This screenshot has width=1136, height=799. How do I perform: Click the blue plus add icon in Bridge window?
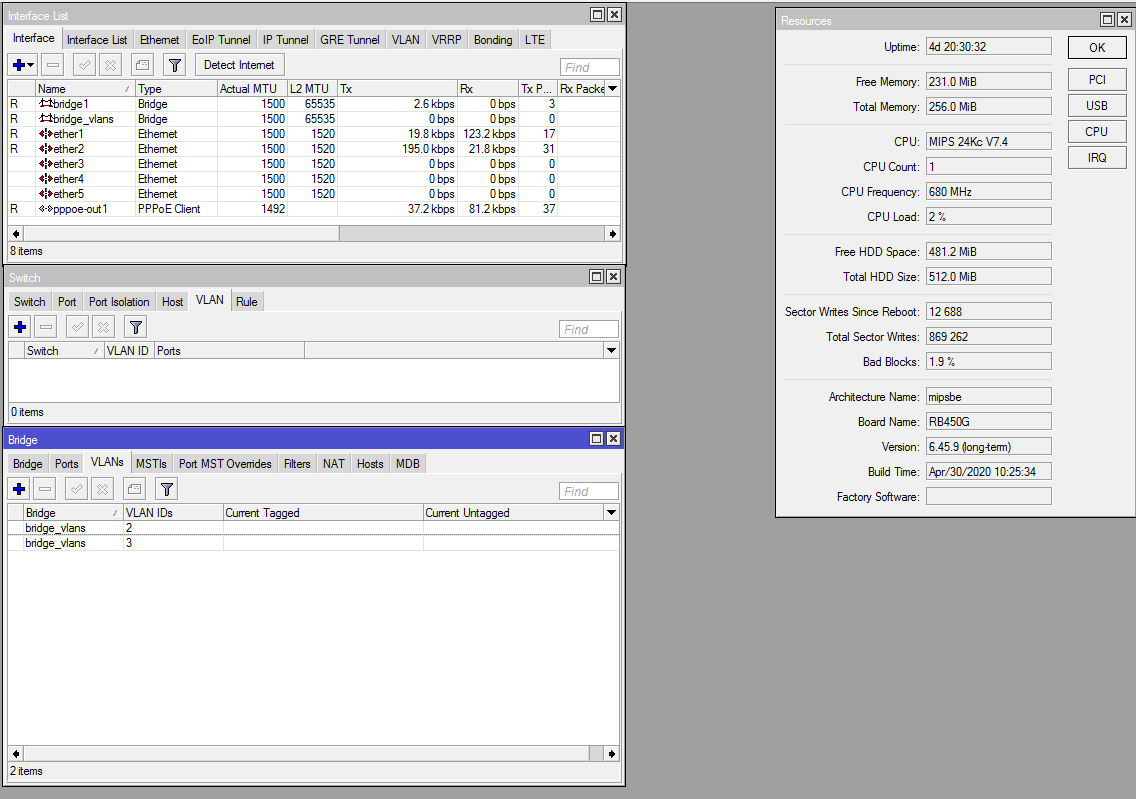pyautogui.click(x=20, y=489)
